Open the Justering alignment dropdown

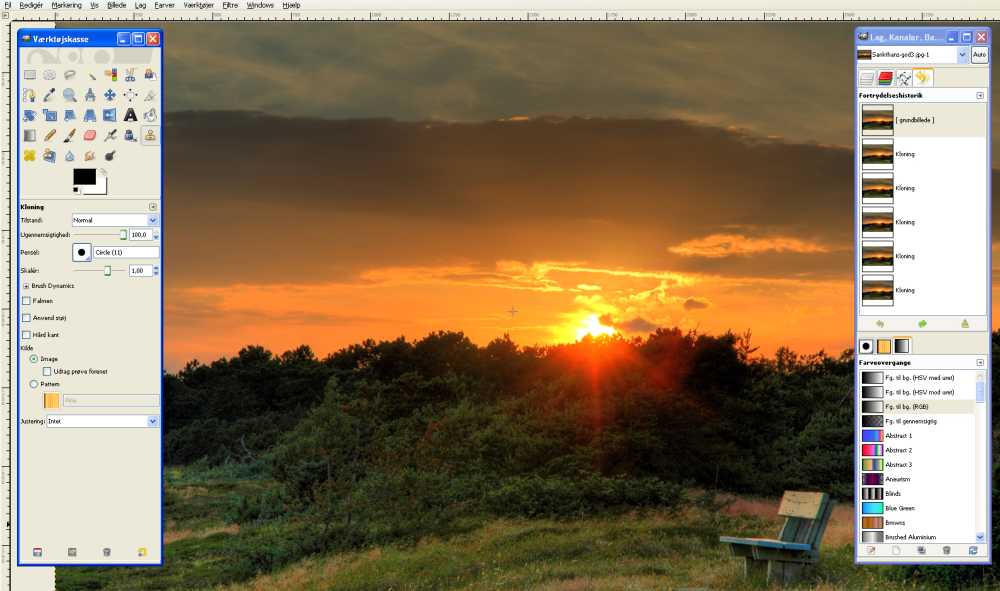coord(103,421)
